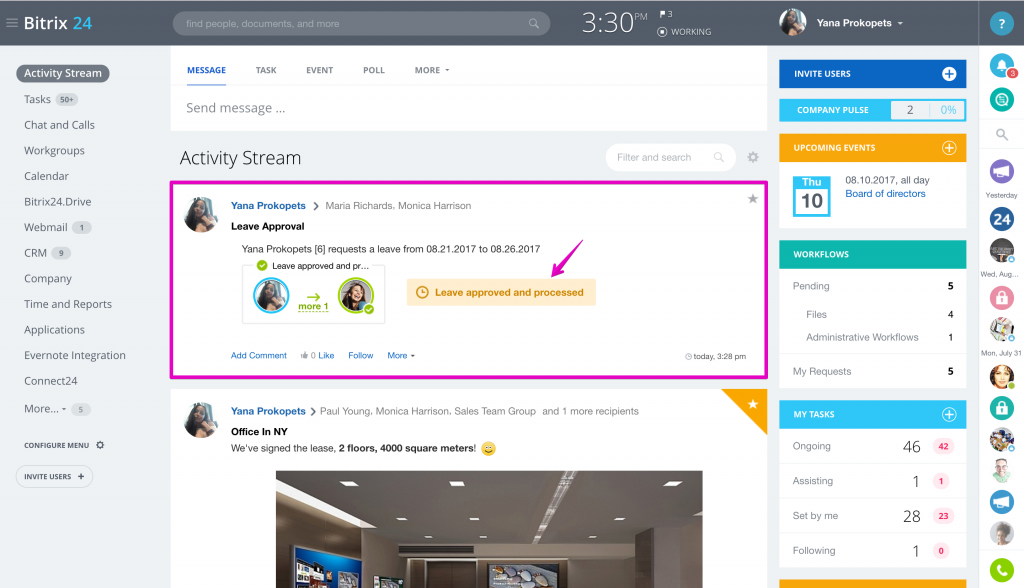
Task: Follow the Leave Approval post
Action: [360, 355]
